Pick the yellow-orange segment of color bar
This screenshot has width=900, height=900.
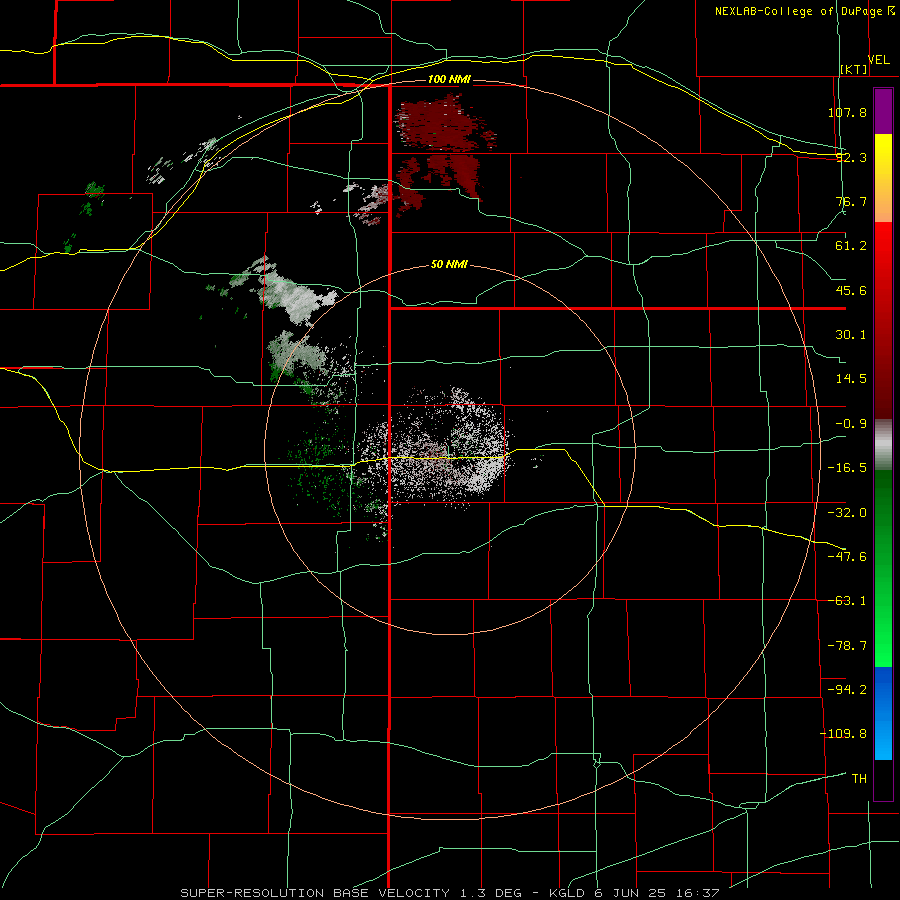point(883,178)
